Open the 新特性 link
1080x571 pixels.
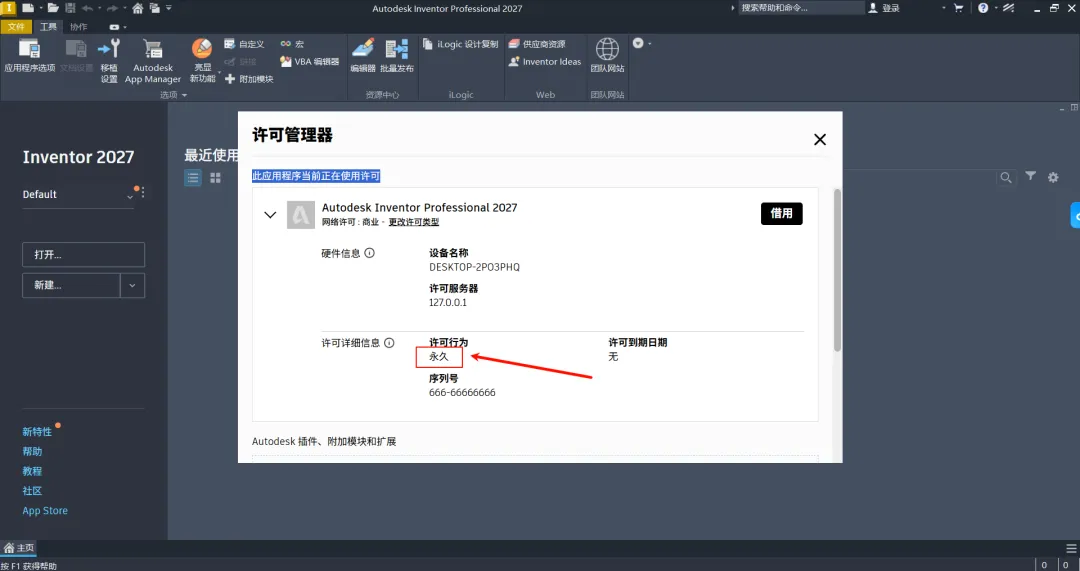(37, 432)
